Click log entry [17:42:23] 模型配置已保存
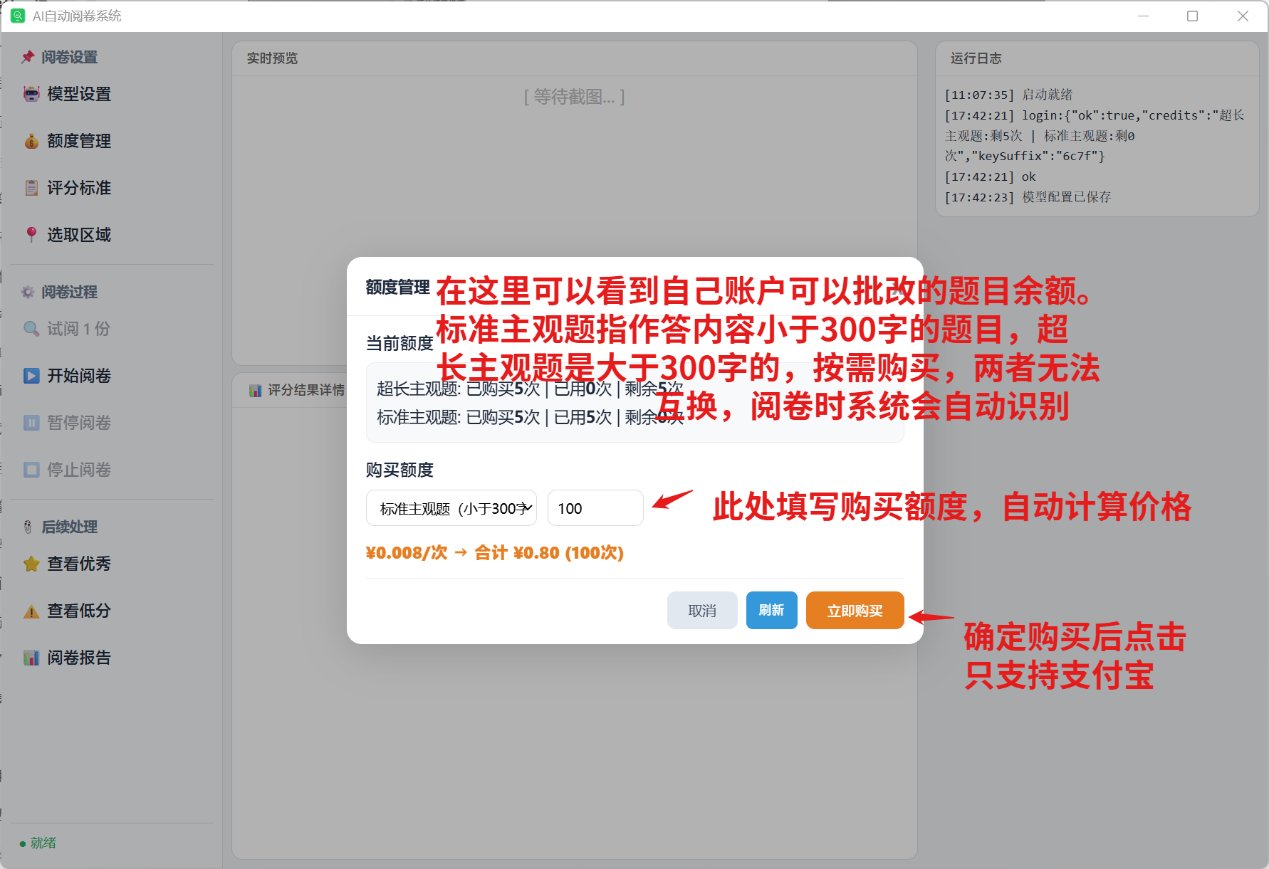This screenshot has width=1269, height=869. 1027,197
